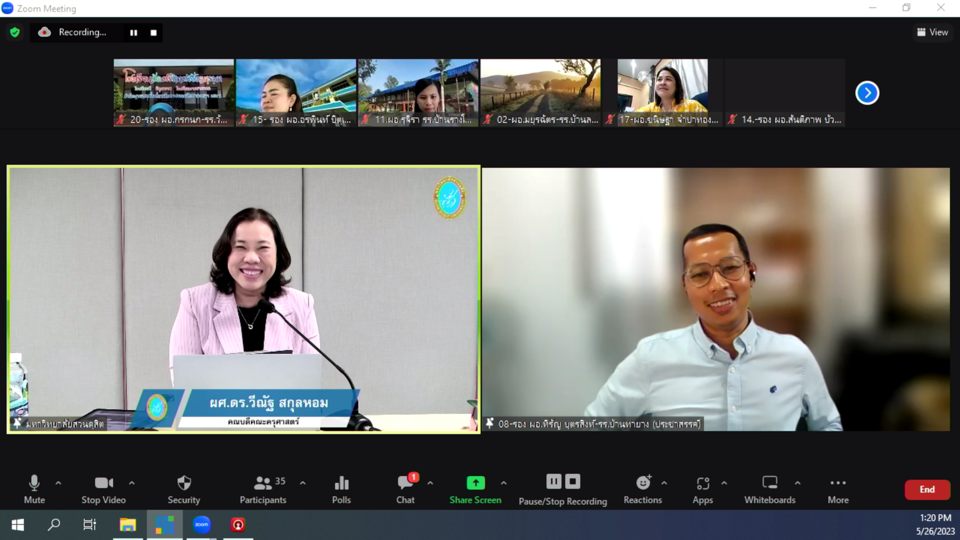
Task: Select thumbnail of participant 17
Action: [x=663, y=92]
